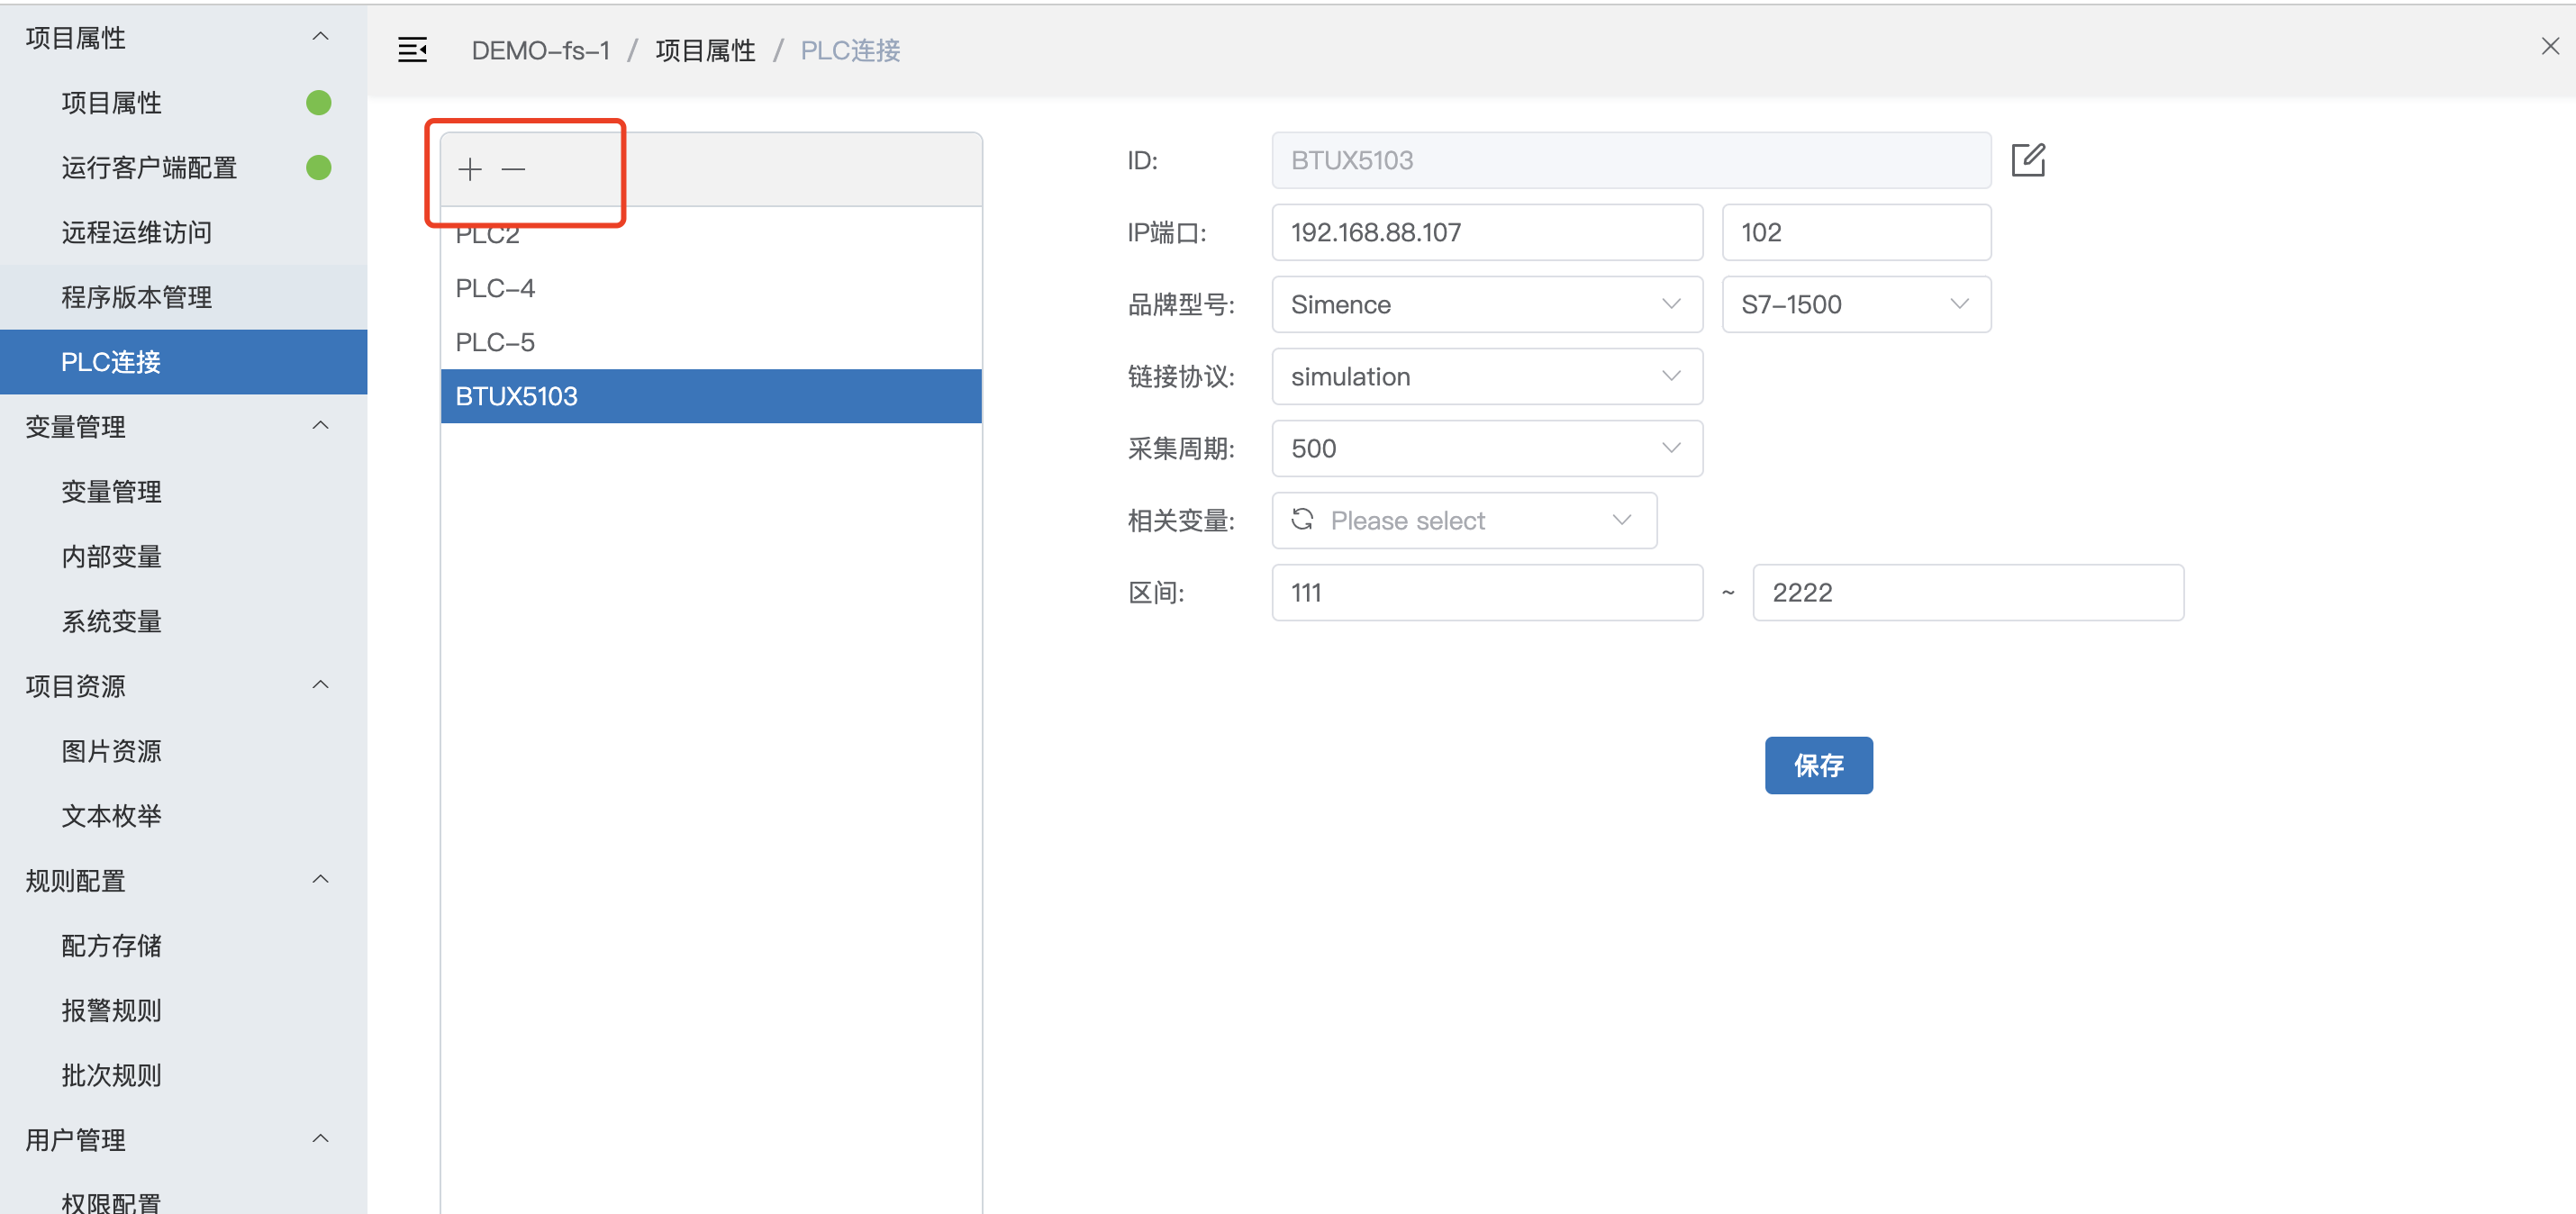Close the panel with the X icon
The height and width of the screenshot is (1214, 2576).
coord(2549,46)
